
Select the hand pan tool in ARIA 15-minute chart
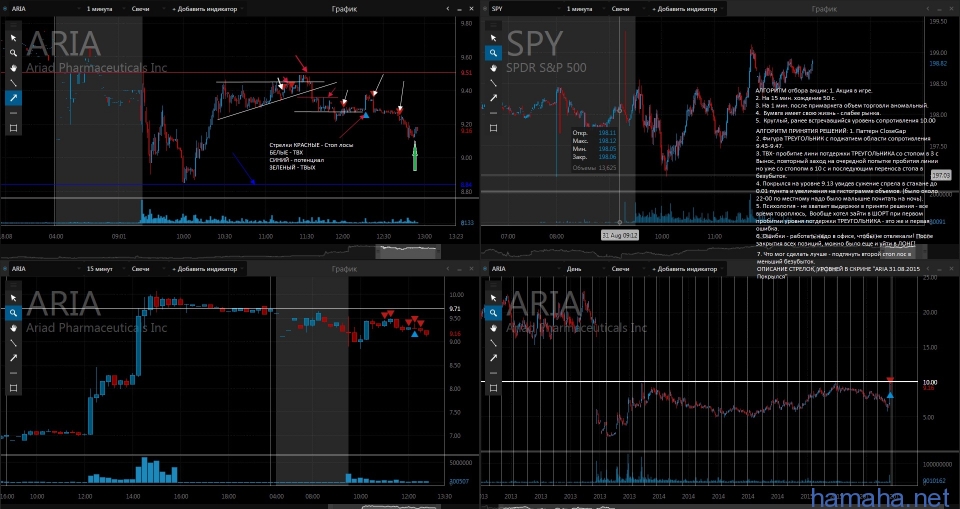coord(13,328)
